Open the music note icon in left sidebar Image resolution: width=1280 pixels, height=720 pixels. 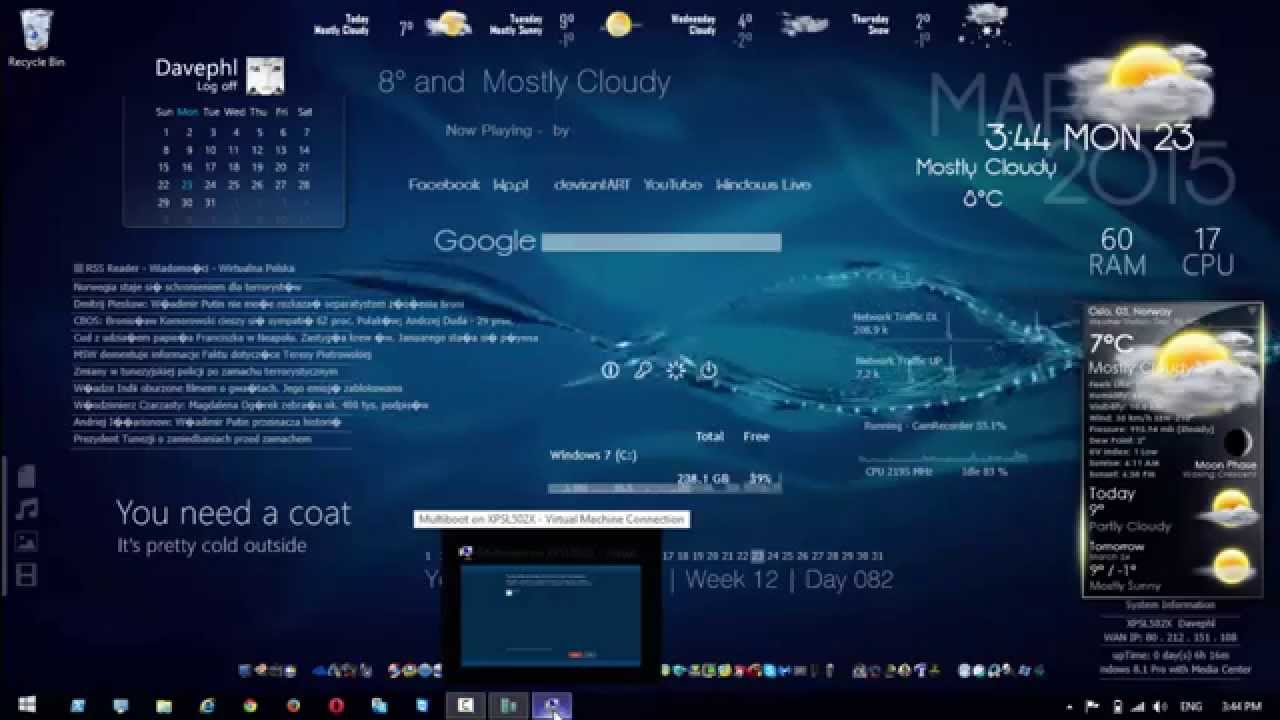tap(27, 509)
